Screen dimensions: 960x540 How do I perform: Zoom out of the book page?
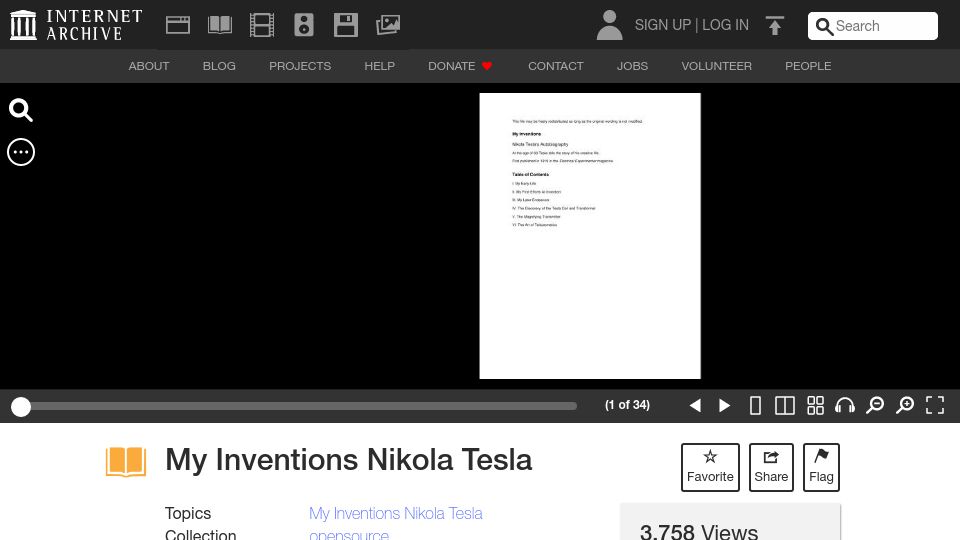875,405
